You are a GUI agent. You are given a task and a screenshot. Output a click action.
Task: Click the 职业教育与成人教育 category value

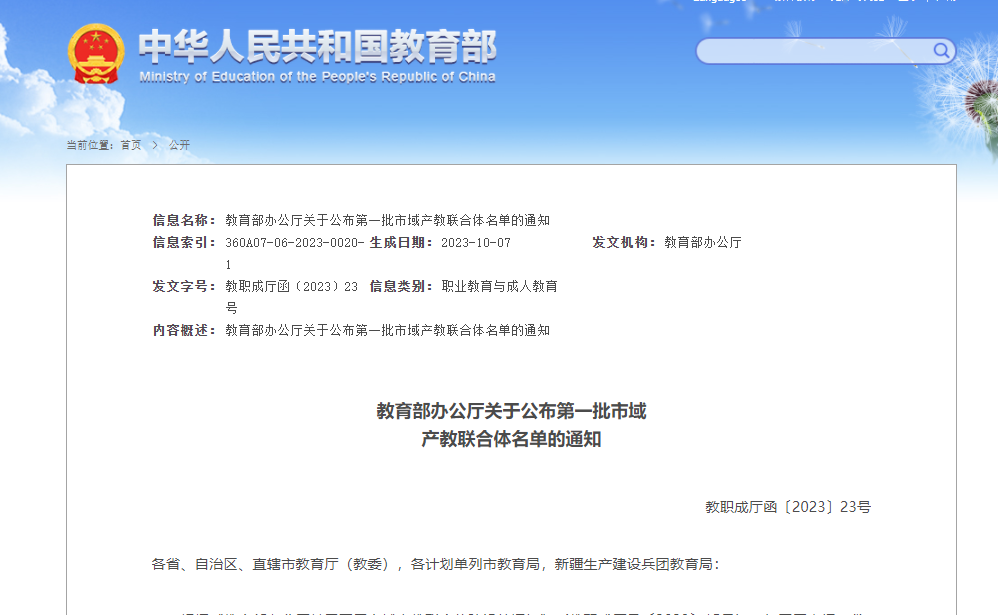pos(499,287)
